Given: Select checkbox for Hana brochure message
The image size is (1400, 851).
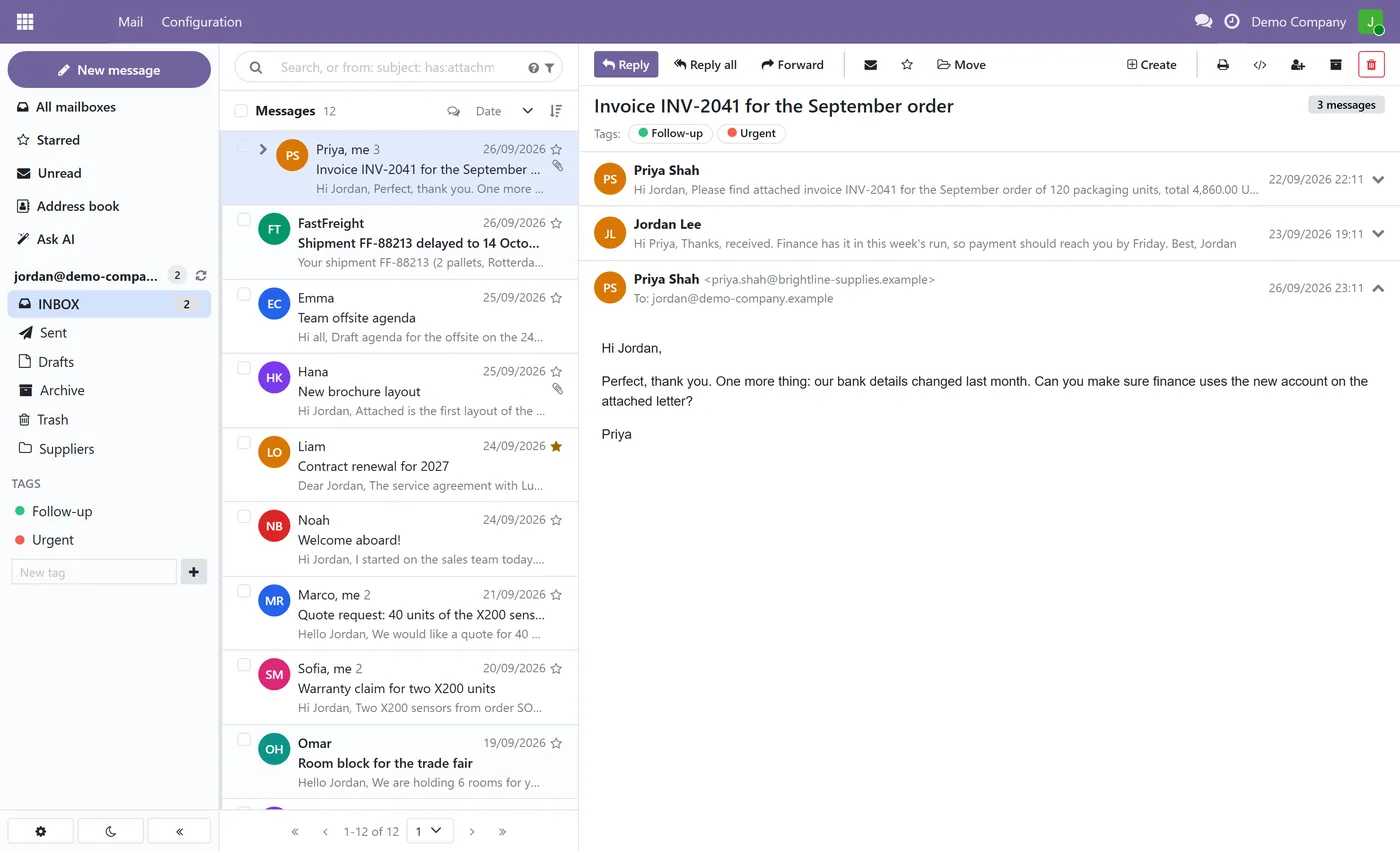Looking at the screenshot, I should 244,368.
